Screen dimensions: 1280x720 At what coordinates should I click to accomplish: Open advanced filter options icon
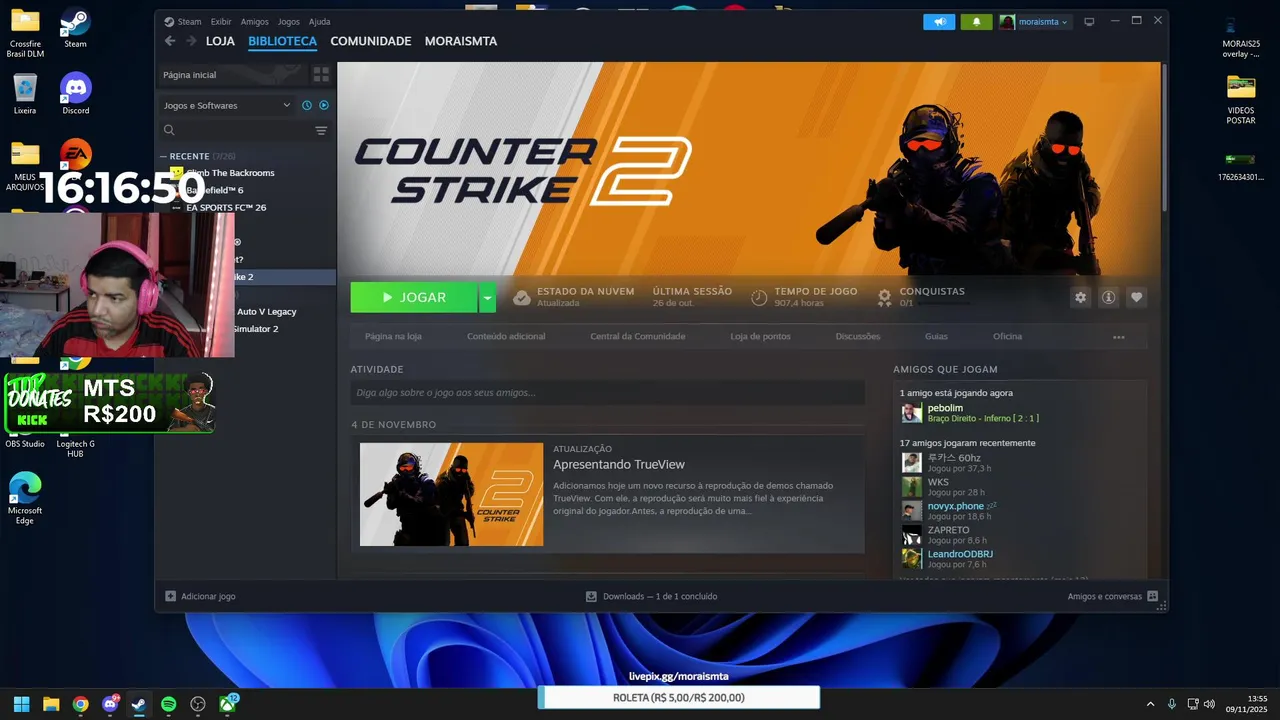click(321, 130)
